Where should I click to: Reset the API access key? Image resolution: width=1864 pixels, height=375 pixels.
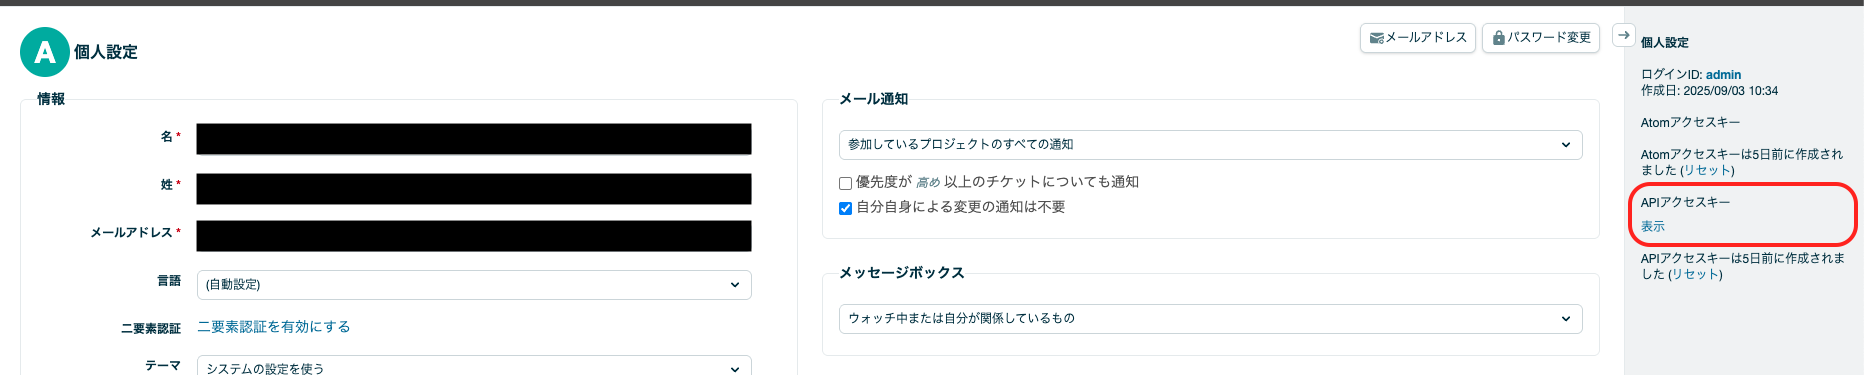[1695, 275]
